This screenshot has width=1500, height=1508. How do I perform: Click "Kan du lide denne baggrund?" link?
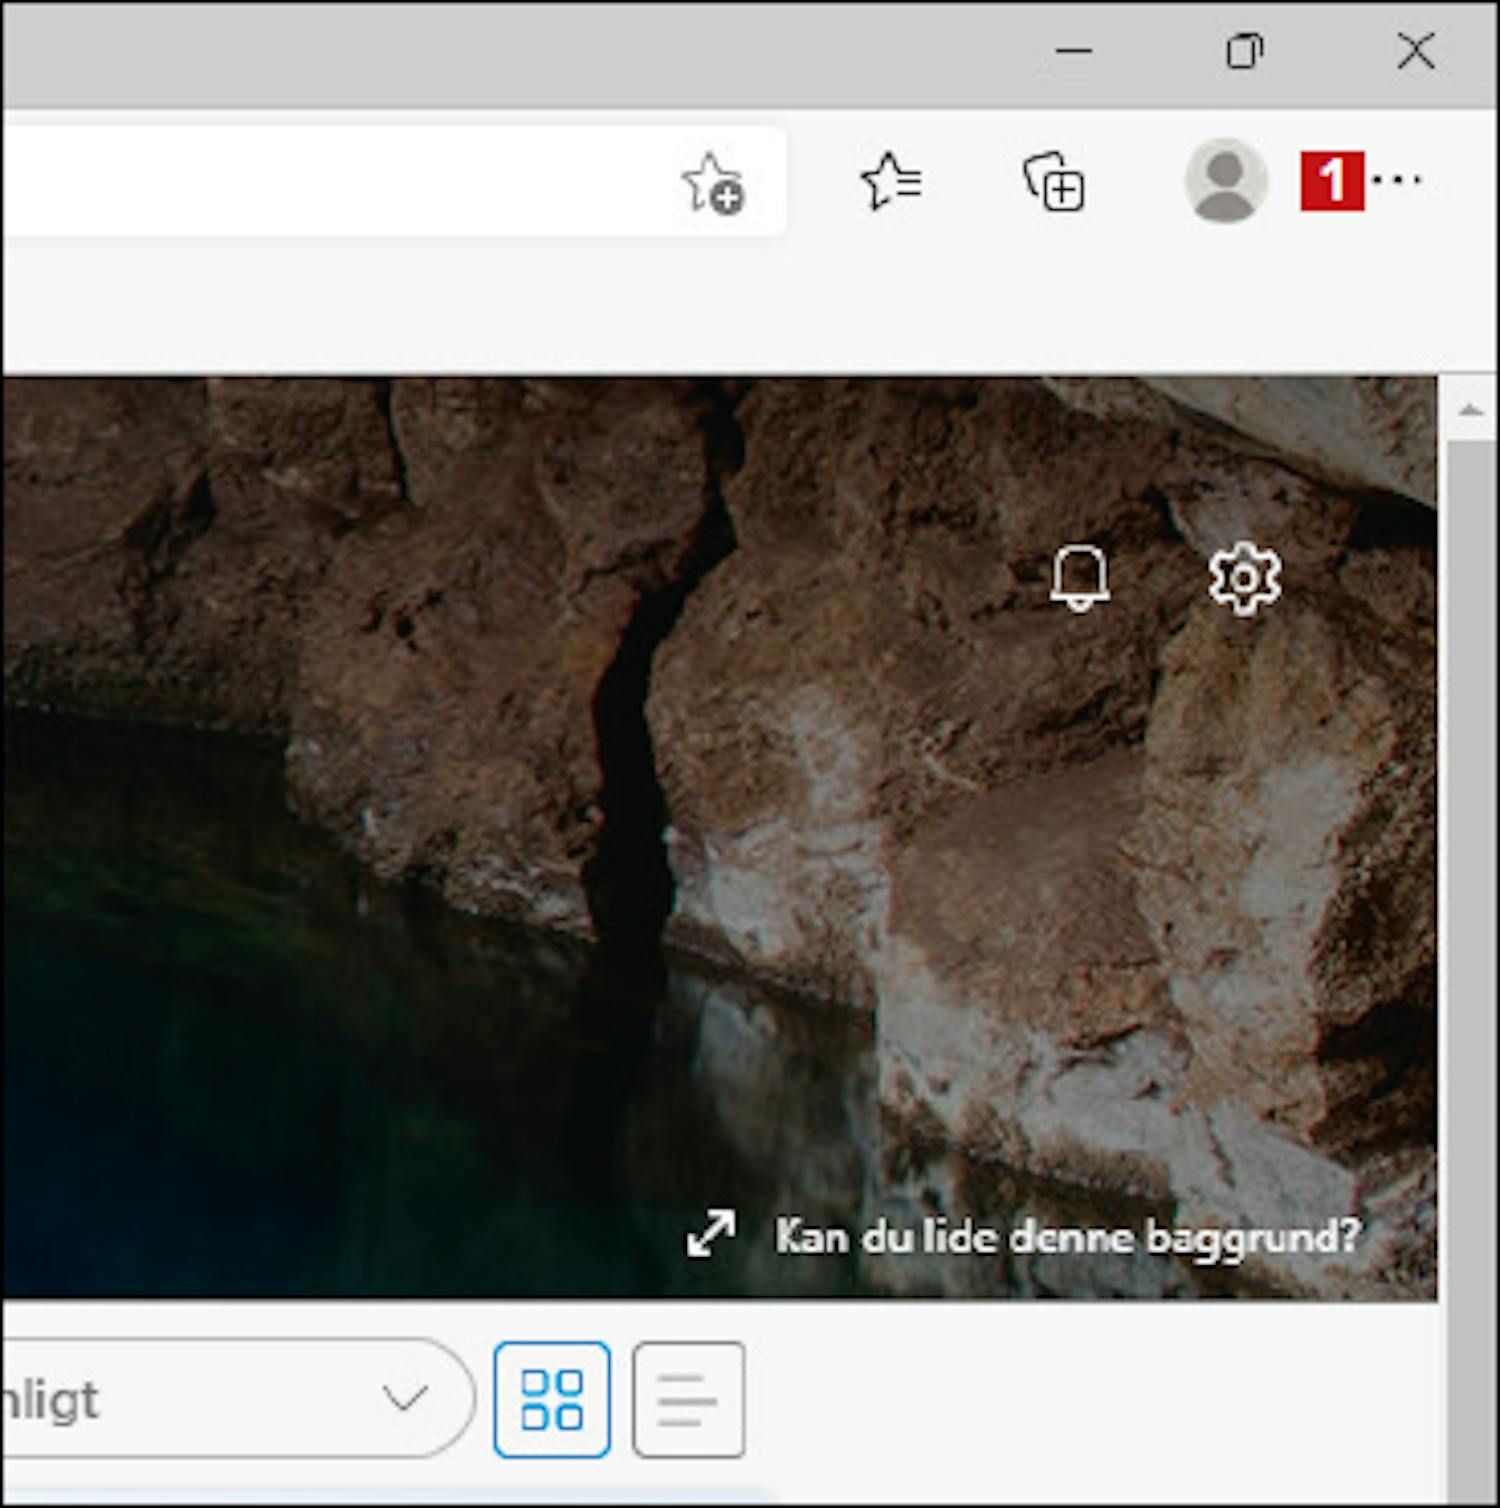coord(1067,1237)
